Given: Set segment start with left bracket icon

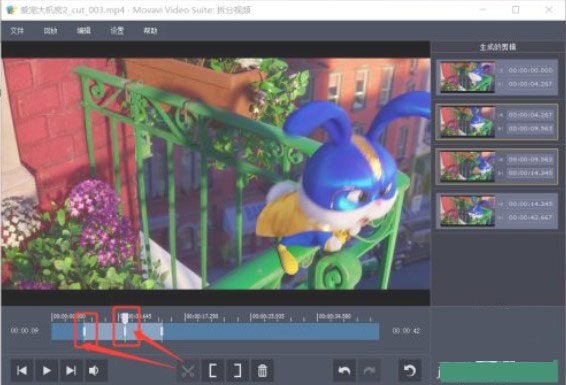Looking at the screenshot, I should tap(213, 371).
